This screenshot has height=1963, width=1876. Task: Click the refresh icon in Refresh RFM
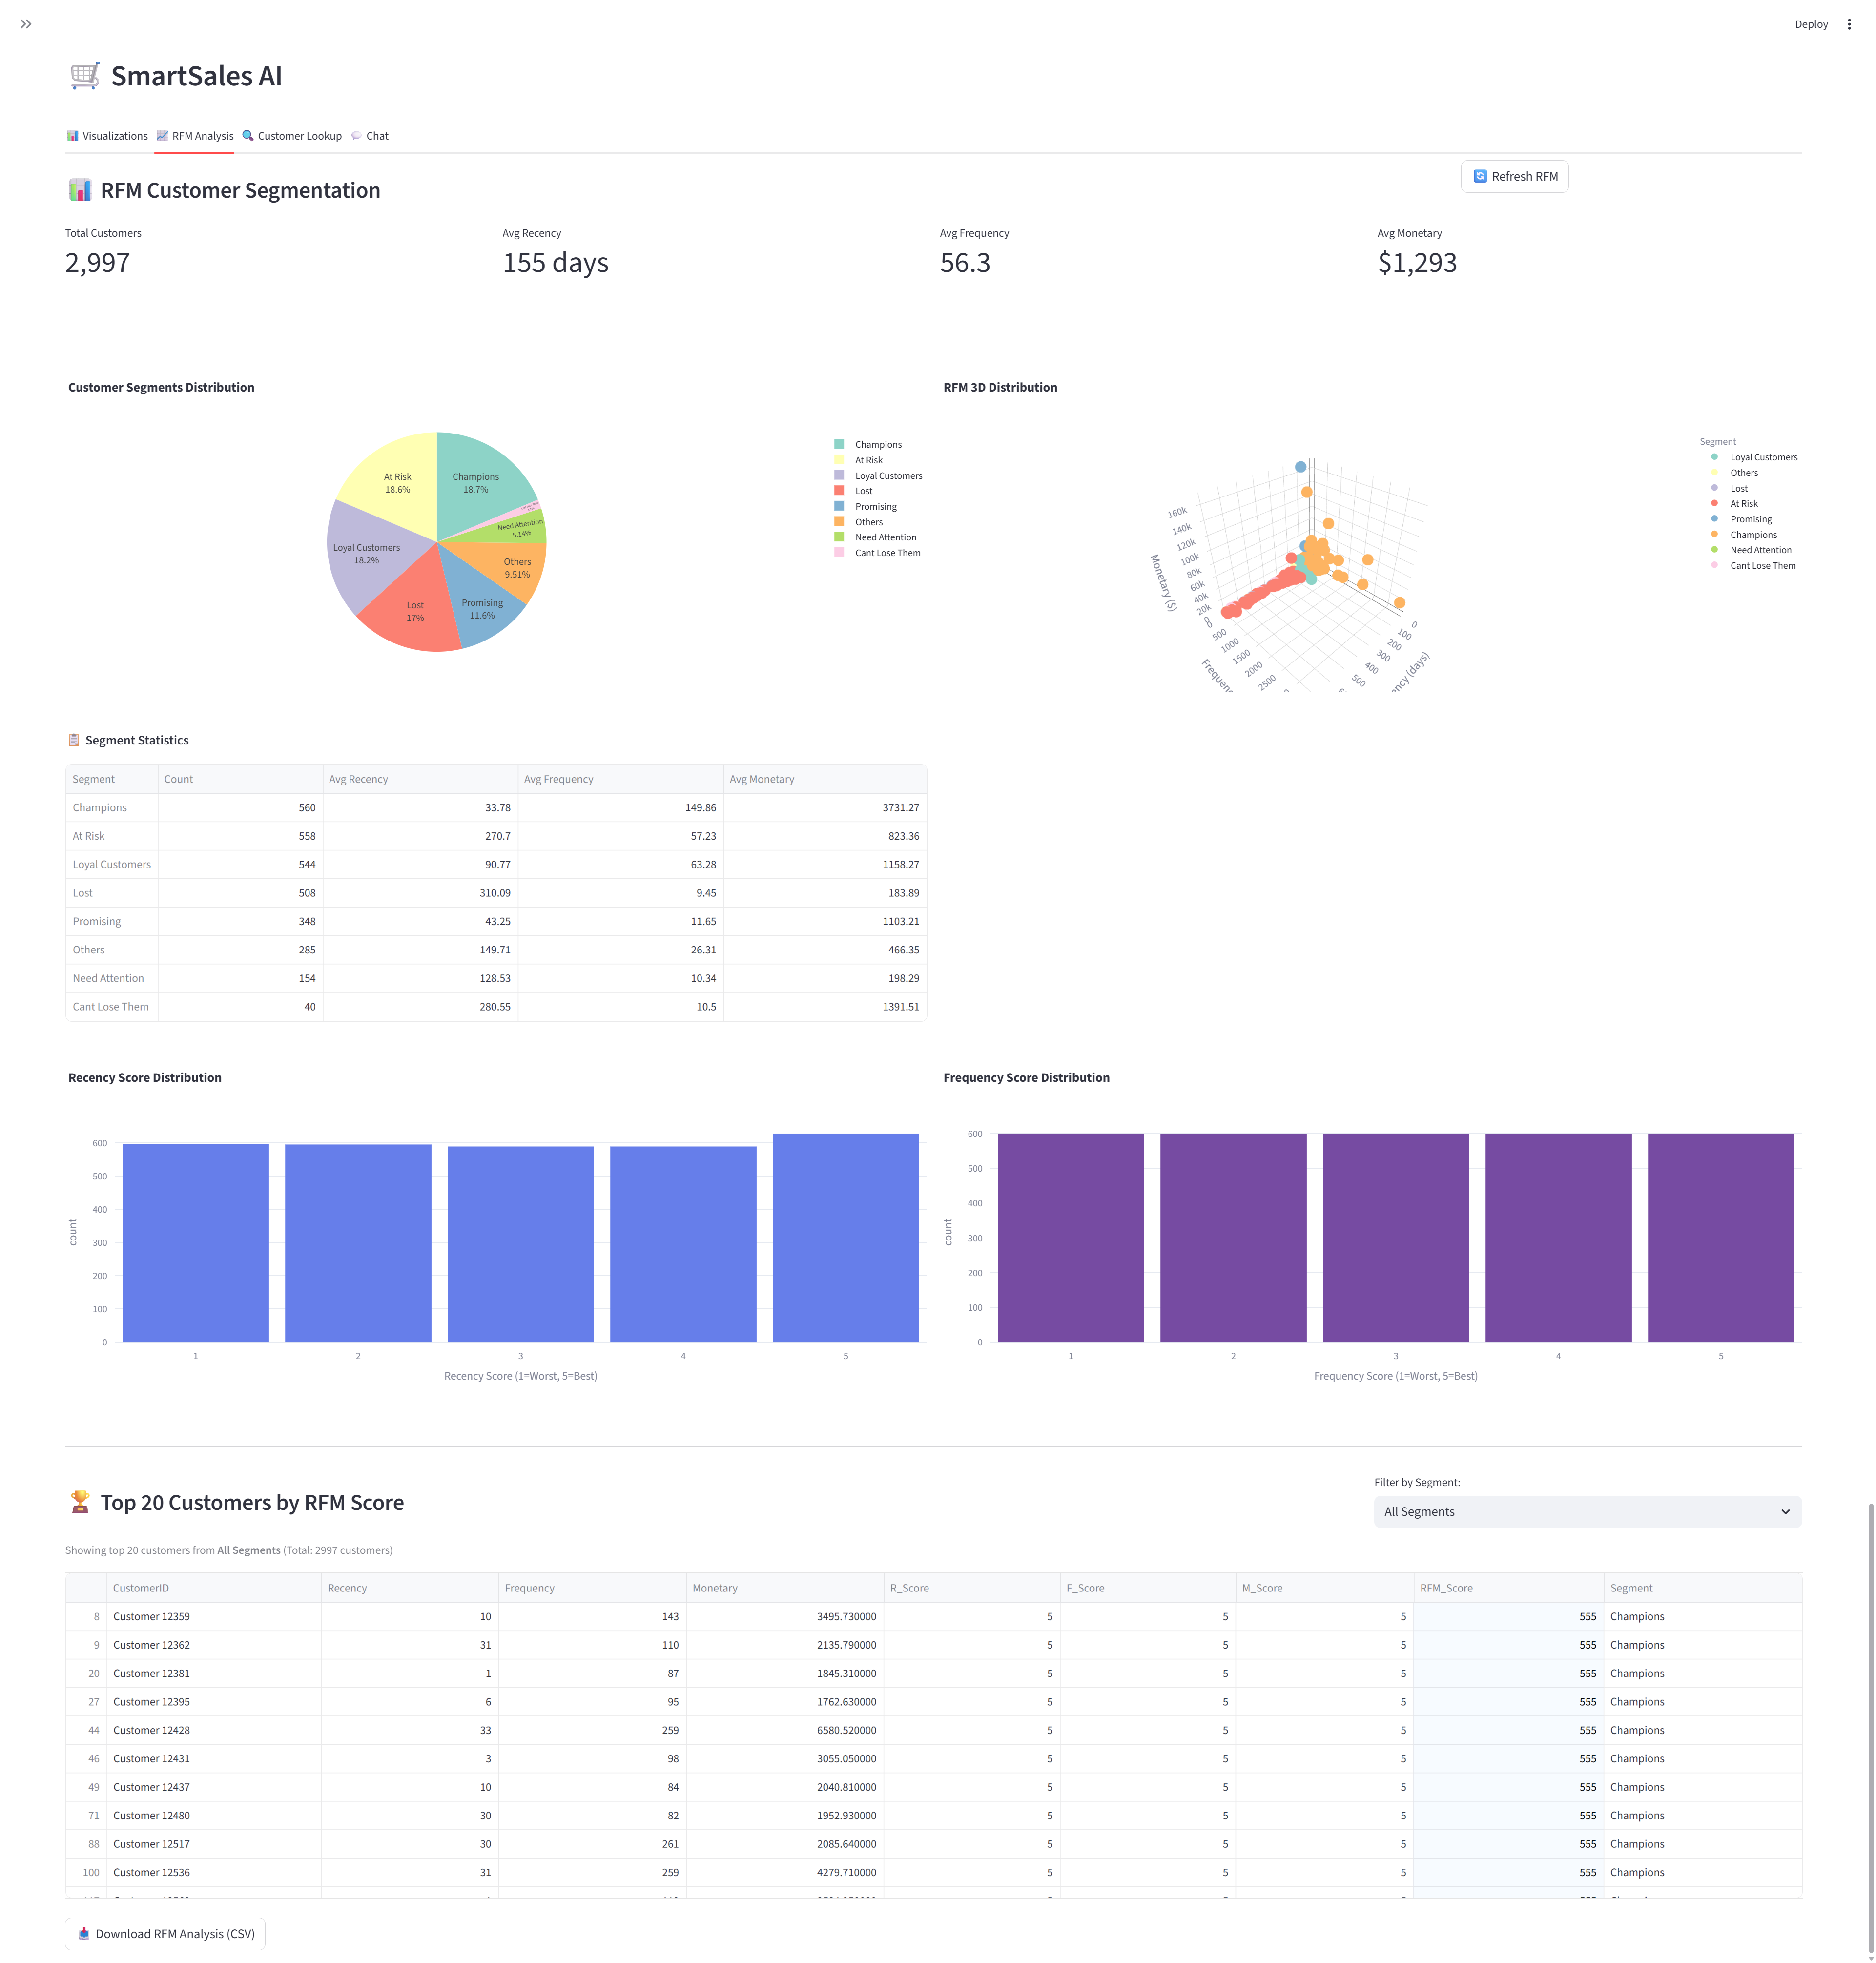point(1480,176)
